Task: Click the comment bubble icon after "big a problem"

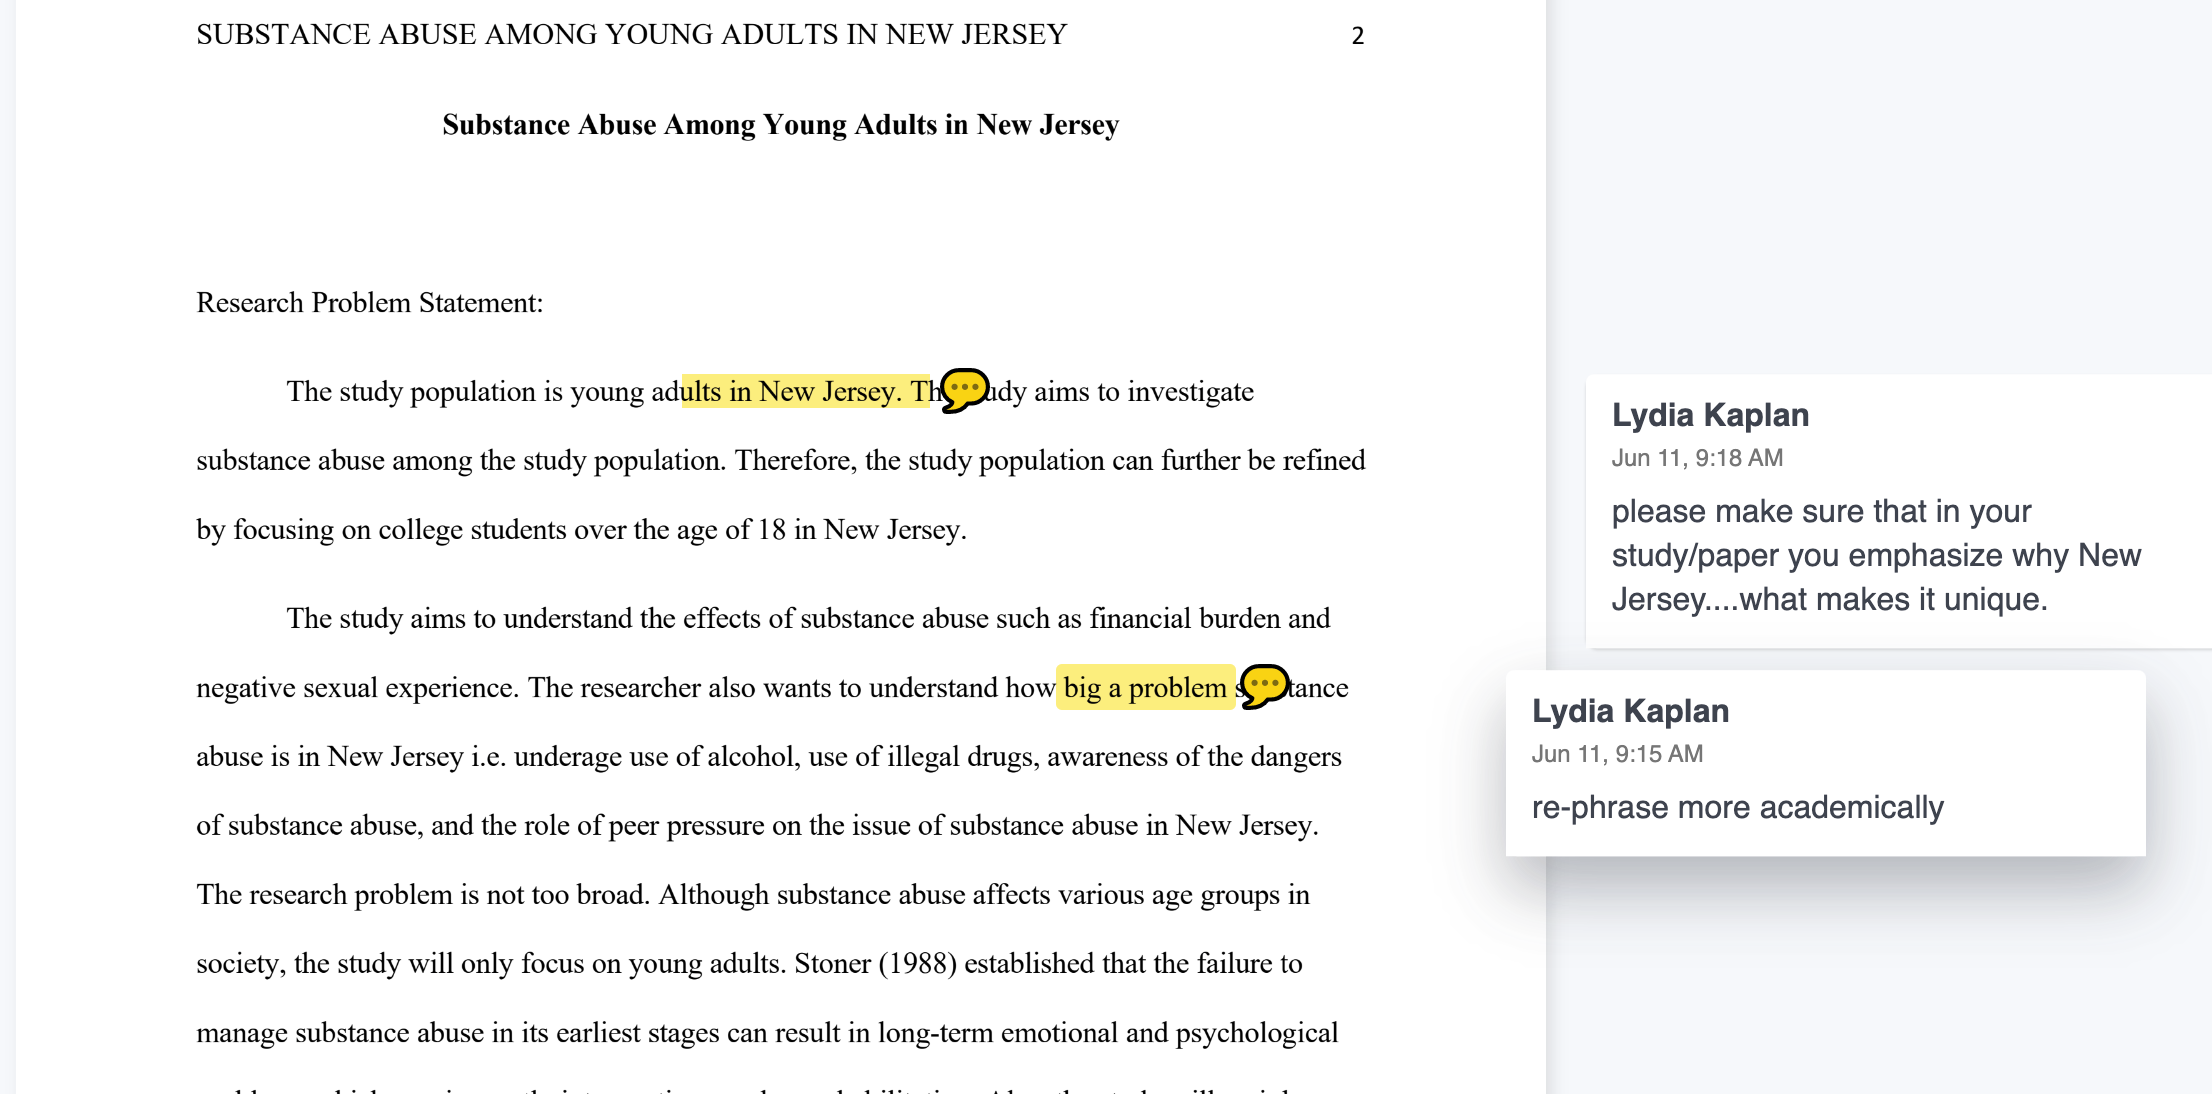Action: point(1264,686)
